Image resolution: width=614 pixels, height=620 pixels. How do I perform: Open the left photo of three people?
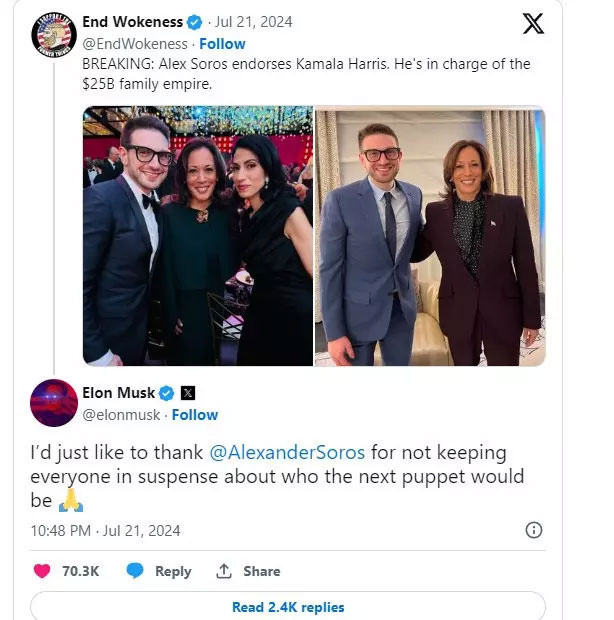pyautogui.click(x=197, y=236)
